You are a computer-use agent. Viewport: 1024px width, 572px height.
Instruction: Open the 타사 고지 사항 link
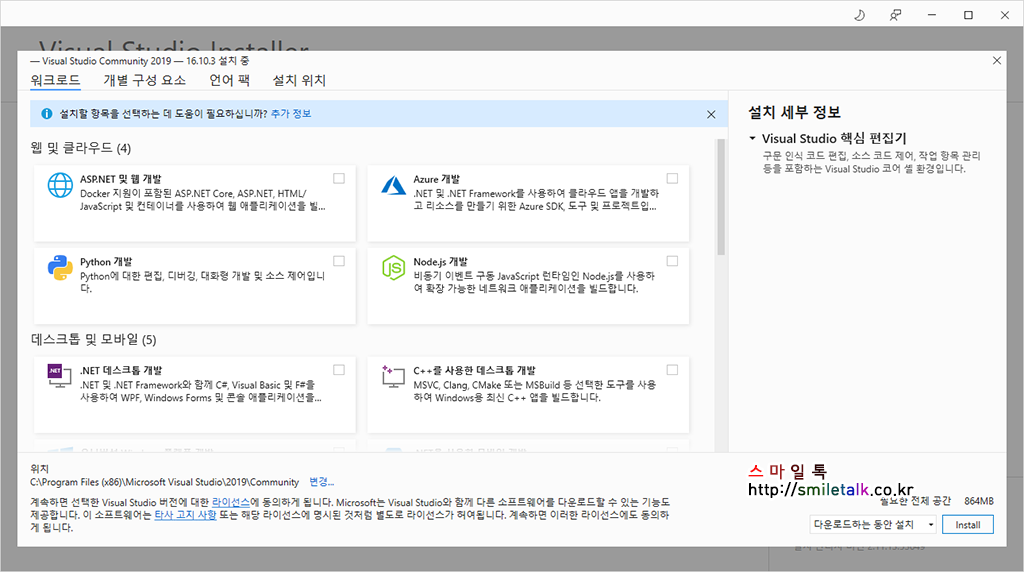point(185,515)
